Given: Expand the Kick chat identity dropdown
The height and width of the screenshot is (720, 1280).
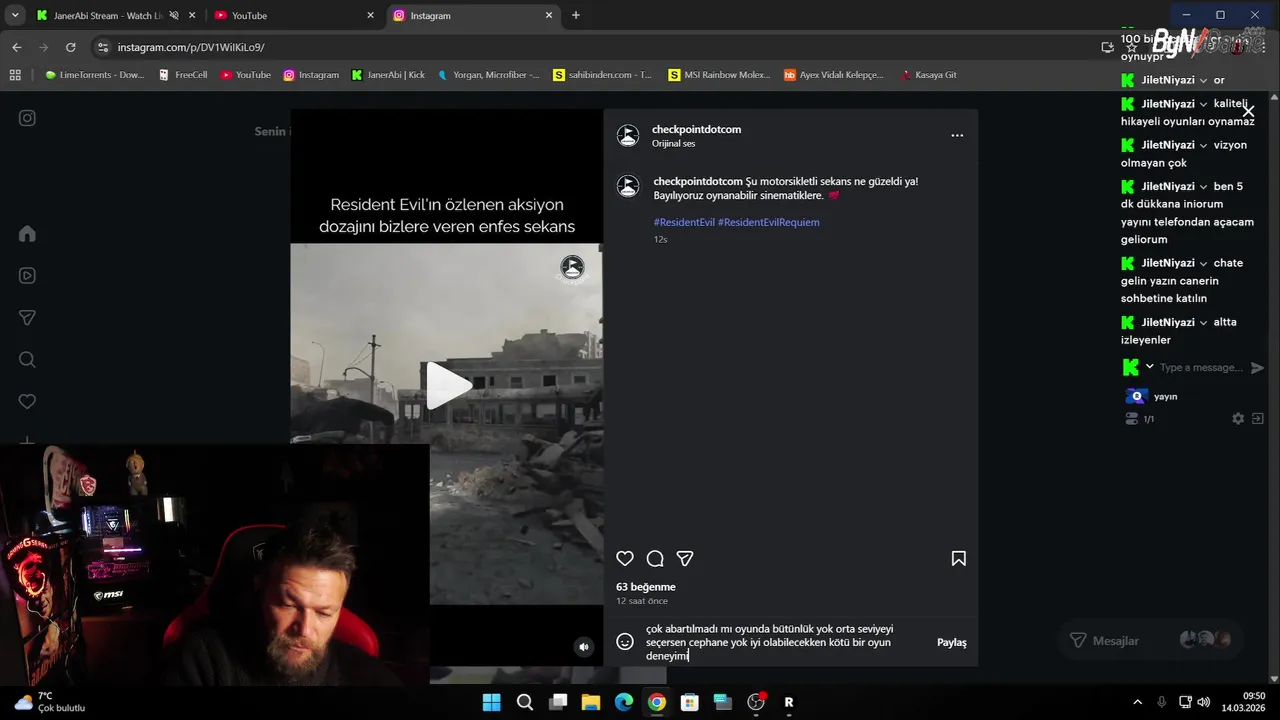Looking at the screenshot, I should click(x=1150, y=367).
